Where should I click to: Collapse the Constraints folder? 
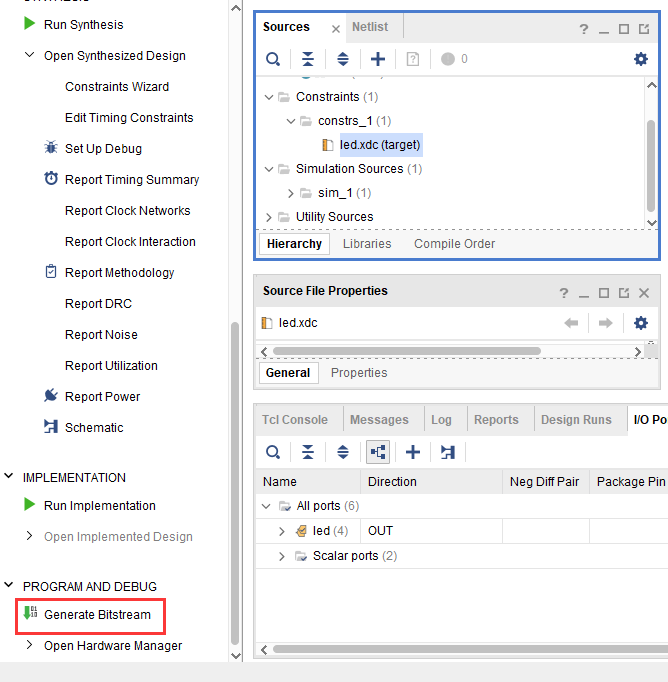pos(269,97)
